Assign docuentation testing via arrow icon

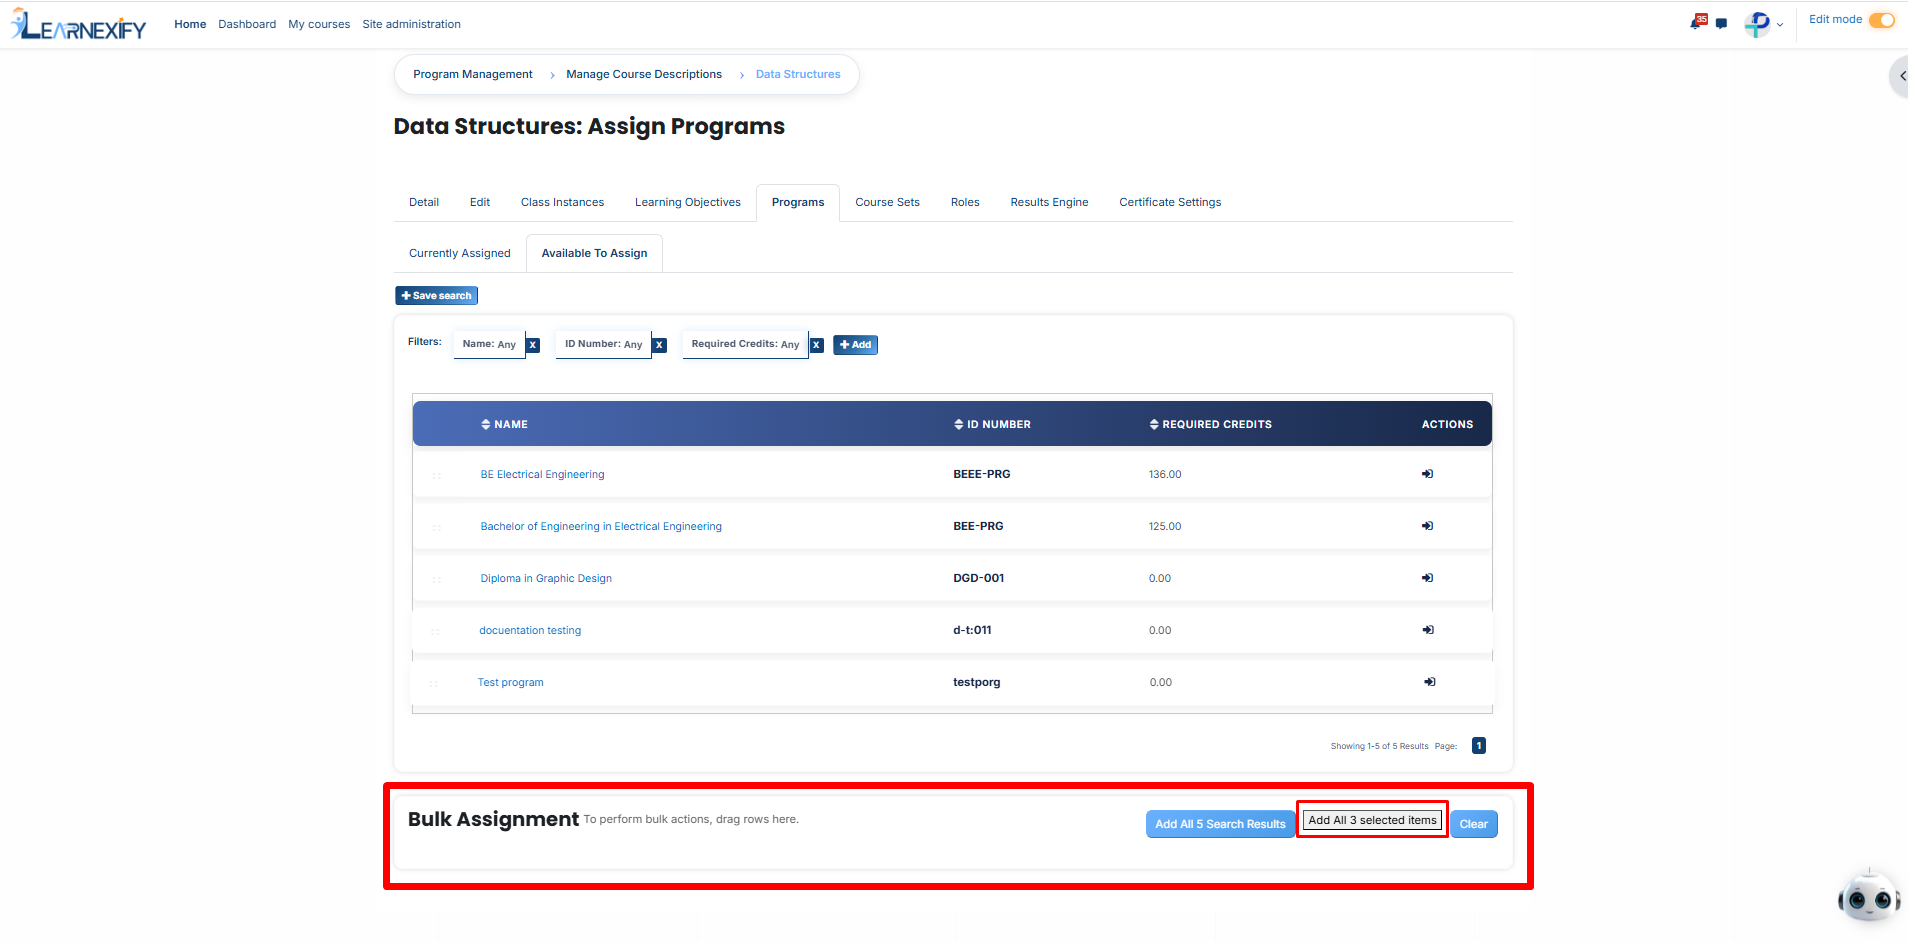tap(1428, 630)
